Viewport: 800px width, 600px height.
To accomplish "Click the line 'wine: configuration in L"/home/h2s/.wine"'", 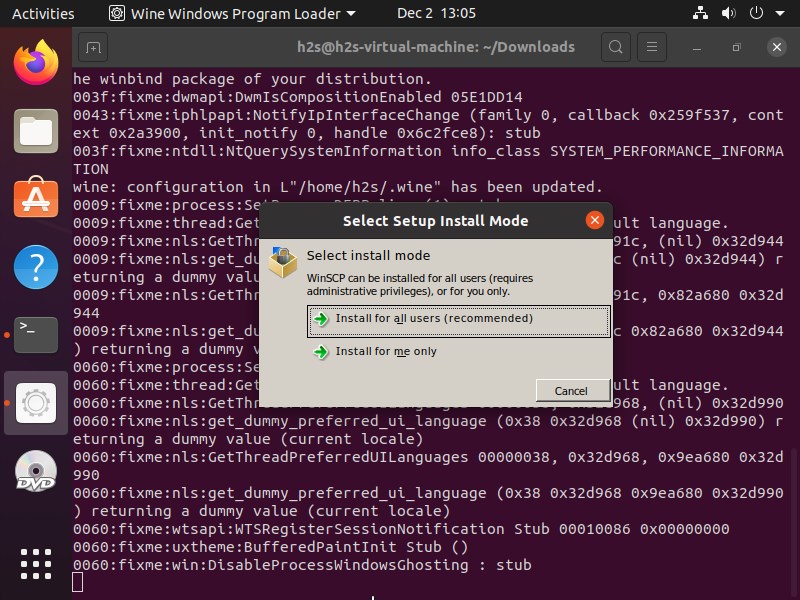I will click(x=337, y=187).
